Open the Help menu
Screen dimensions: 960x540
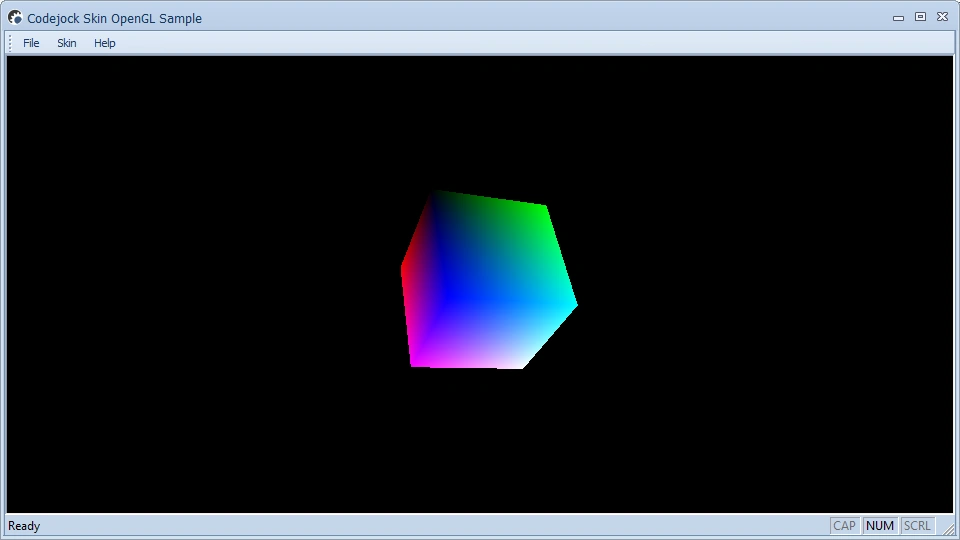tap(105, 43)
